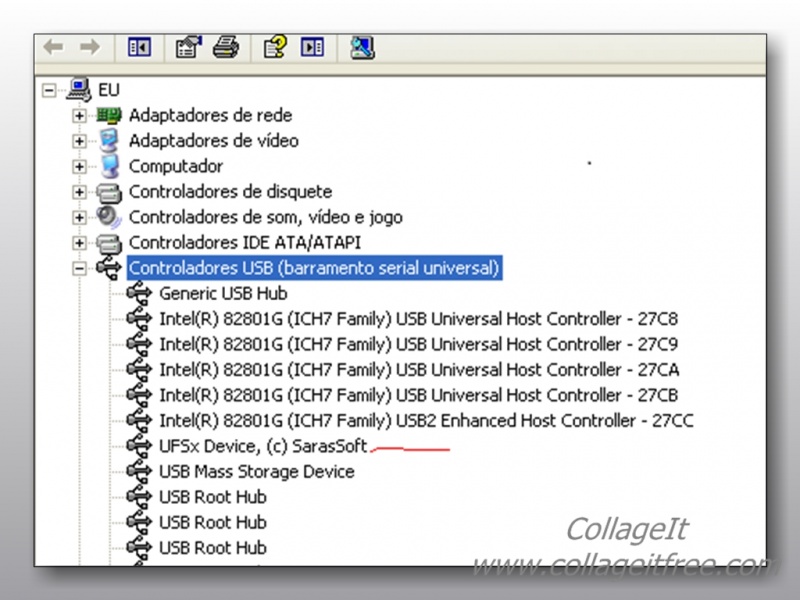Click USB icon for 27C8 controller

click(x=139, y=319)
